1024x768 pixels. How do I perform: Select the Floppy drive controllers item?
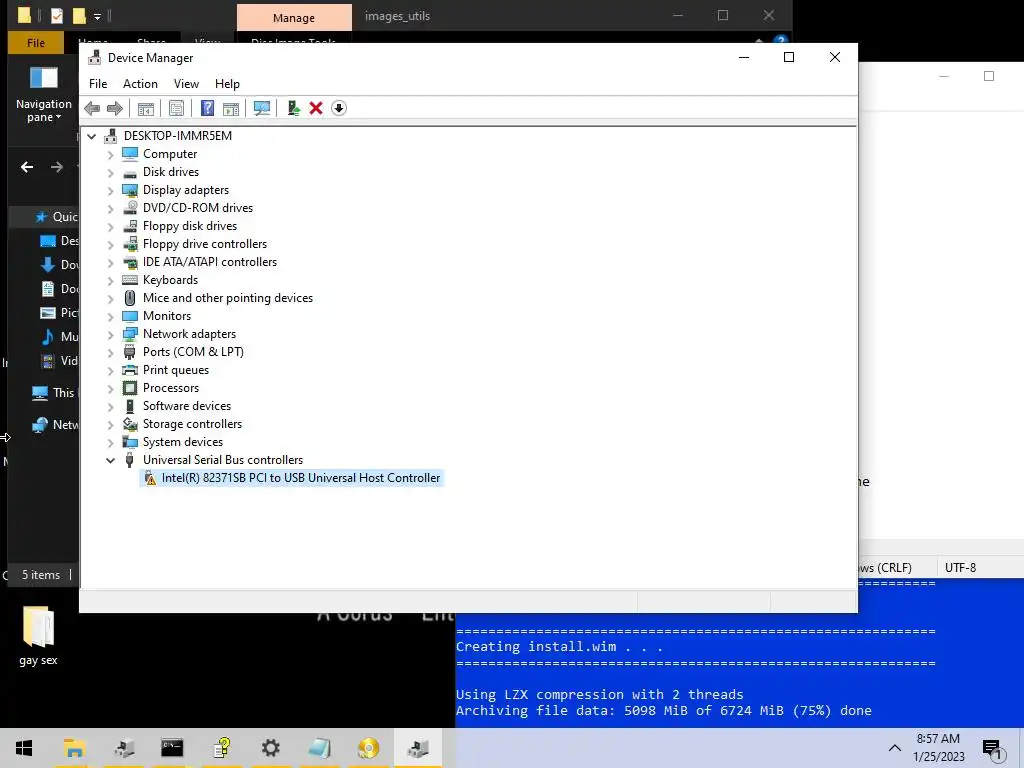click(205, 244)
